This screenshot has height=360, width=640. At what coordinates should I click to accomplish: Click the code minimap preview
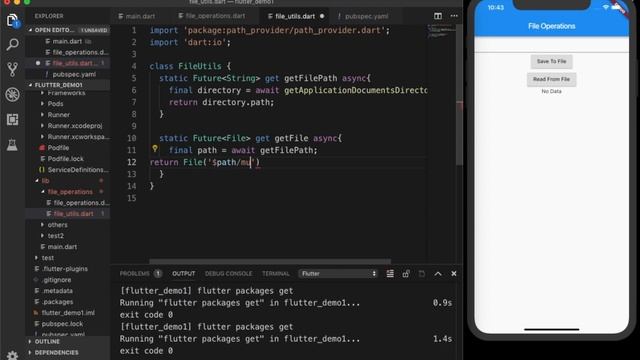[442, 32]
